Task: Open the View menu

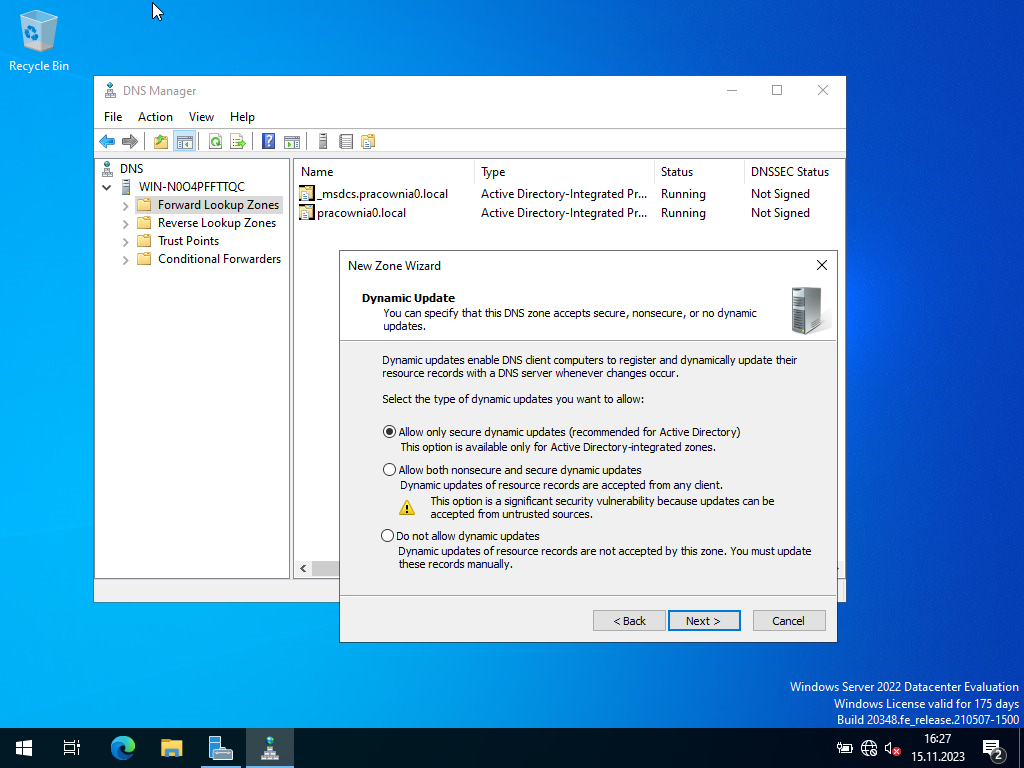Action: (201, 116)
